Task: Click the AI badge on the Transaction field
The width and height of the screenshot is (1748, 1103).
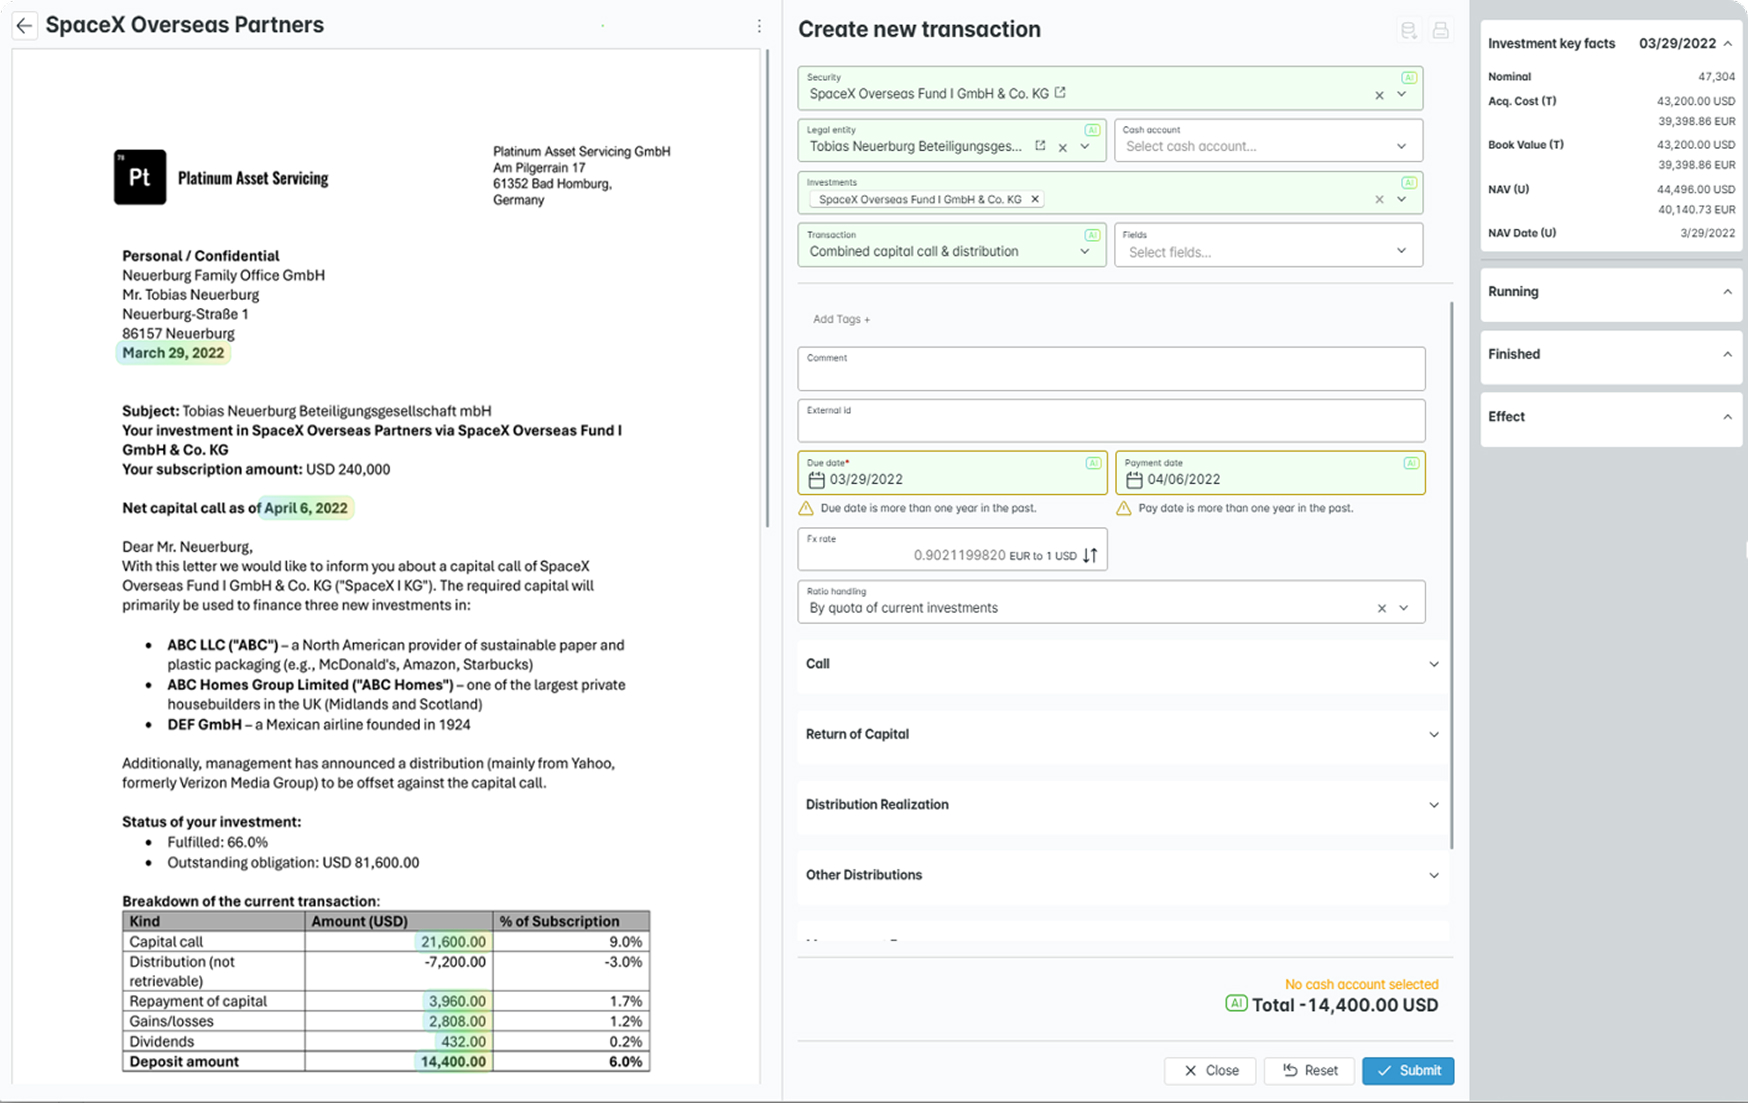Action: tap(1092, 235)
